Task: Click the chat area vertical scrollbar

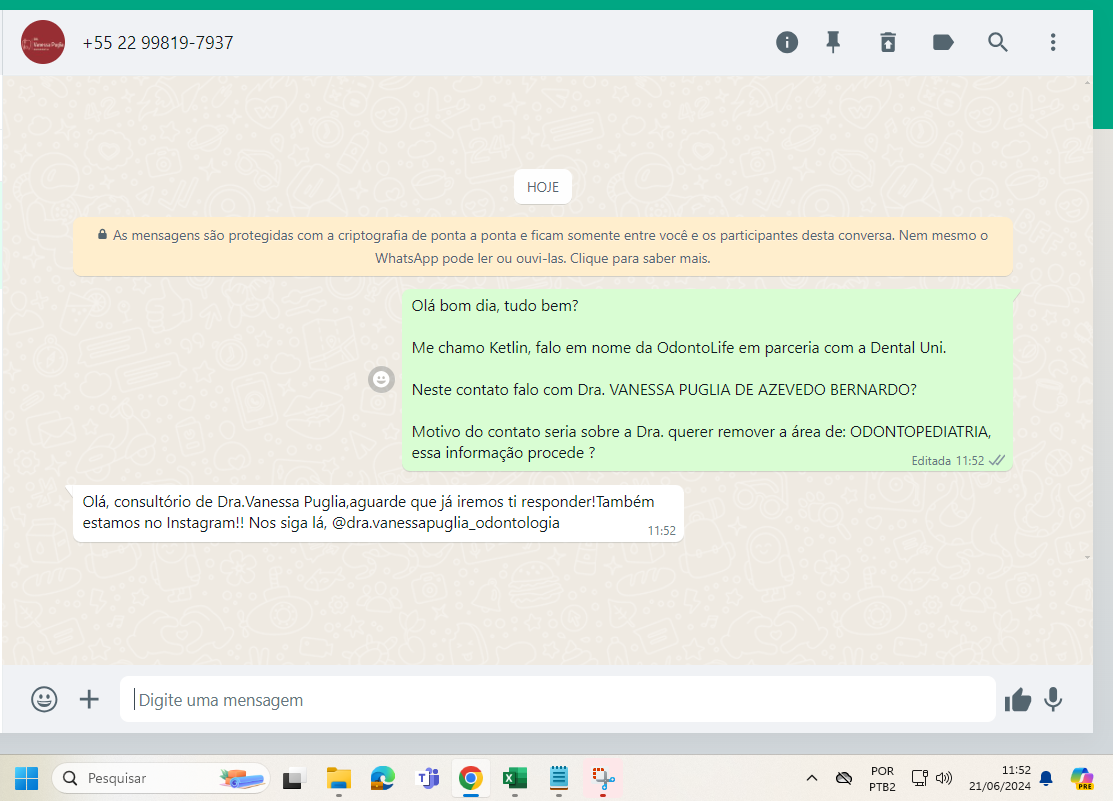Action: click(1087, 320)
